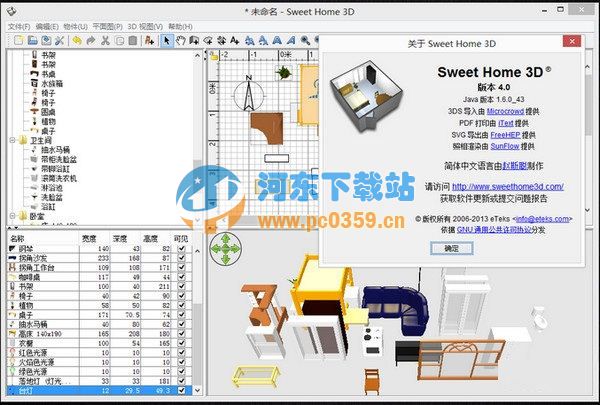Click the up arrow of 3D navigation pad

coord(225,239)
